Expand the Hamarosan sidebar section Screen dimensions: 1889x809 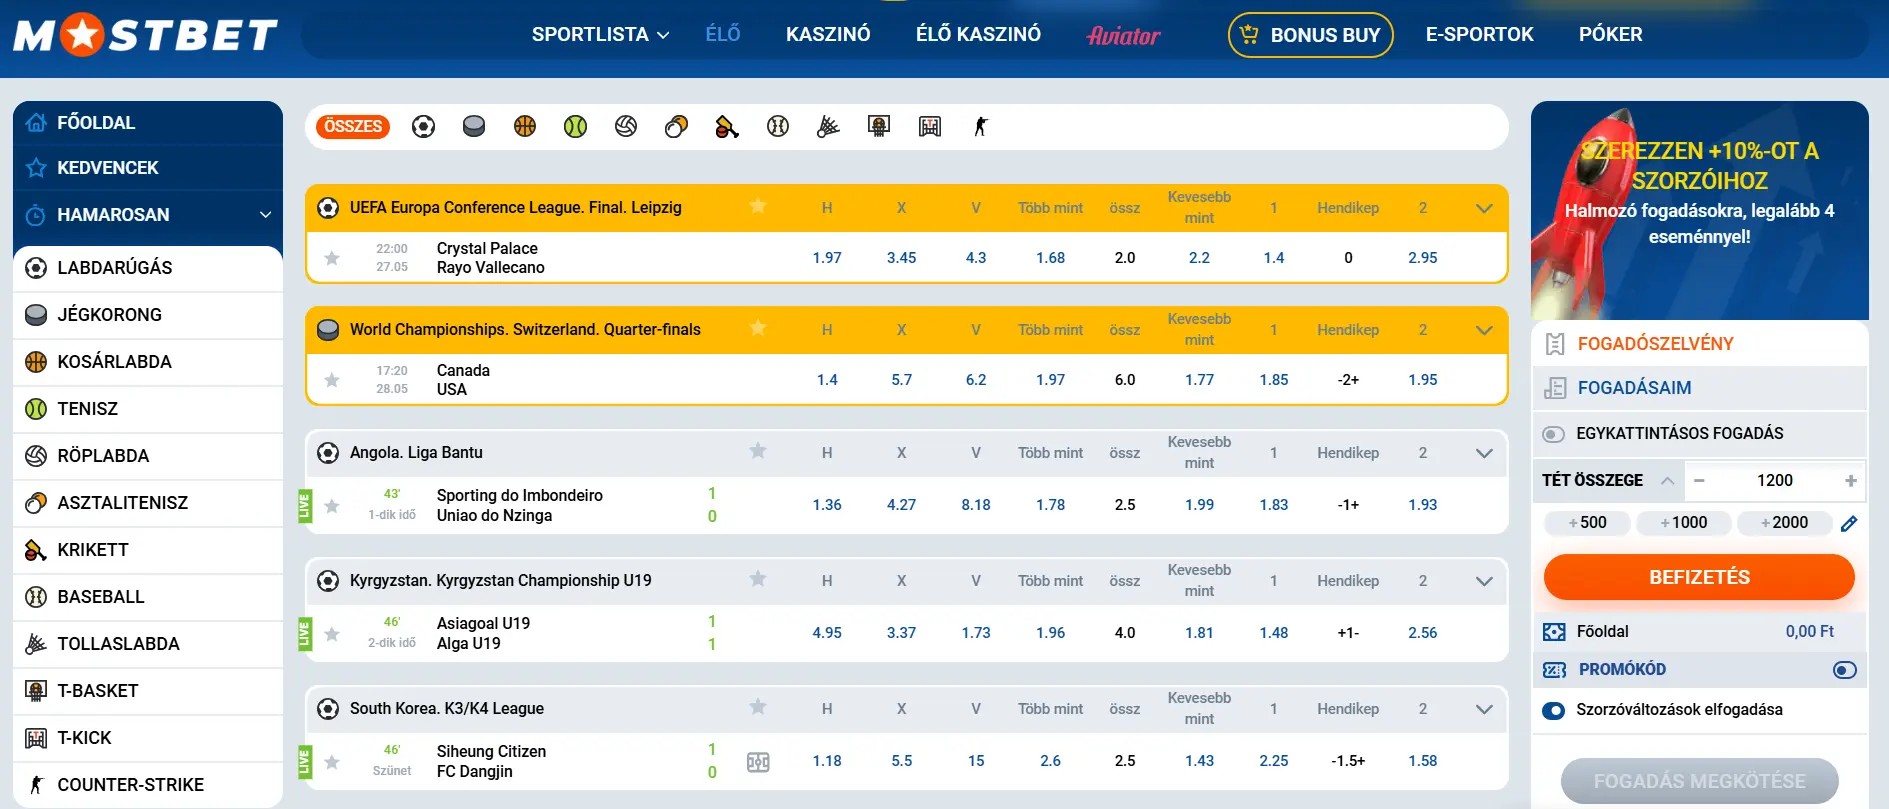(x=265, y=215)
